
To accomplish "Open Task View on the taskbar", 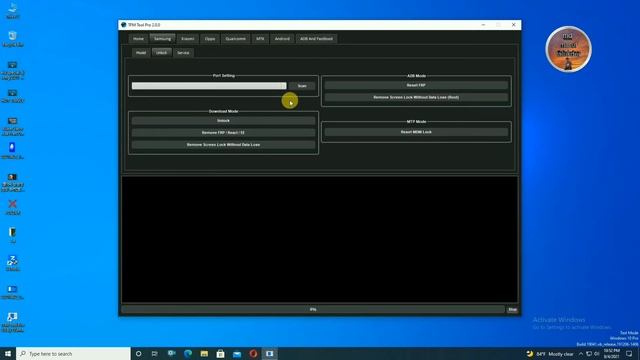I will click(155, 353).
